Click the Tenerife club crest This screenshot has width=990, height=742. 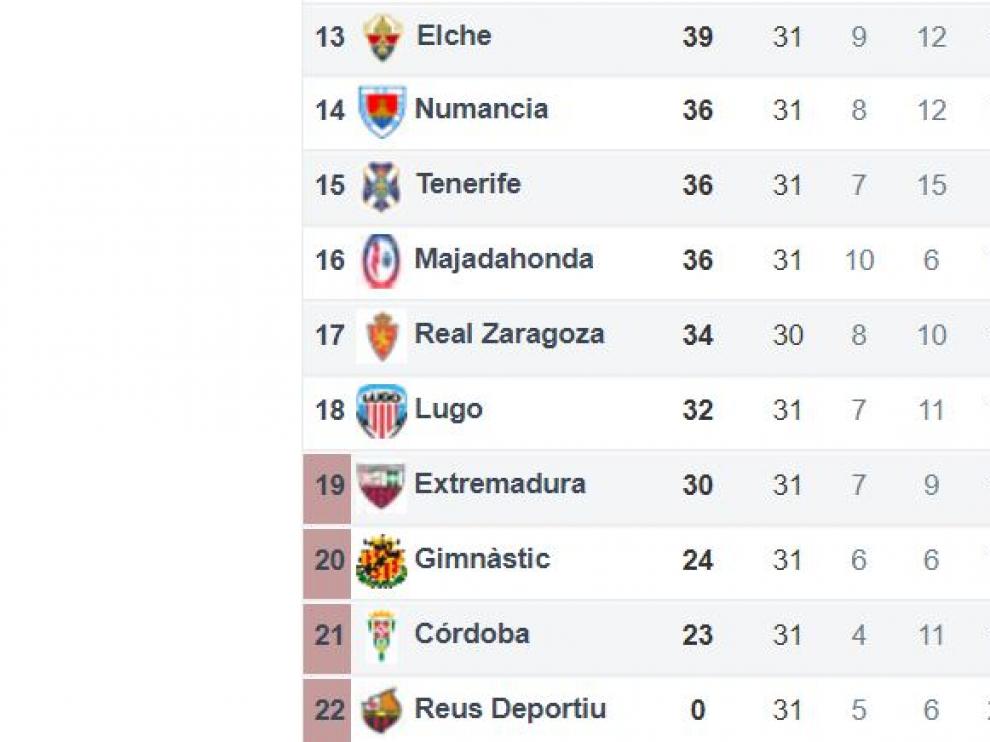tap(381, 186)
